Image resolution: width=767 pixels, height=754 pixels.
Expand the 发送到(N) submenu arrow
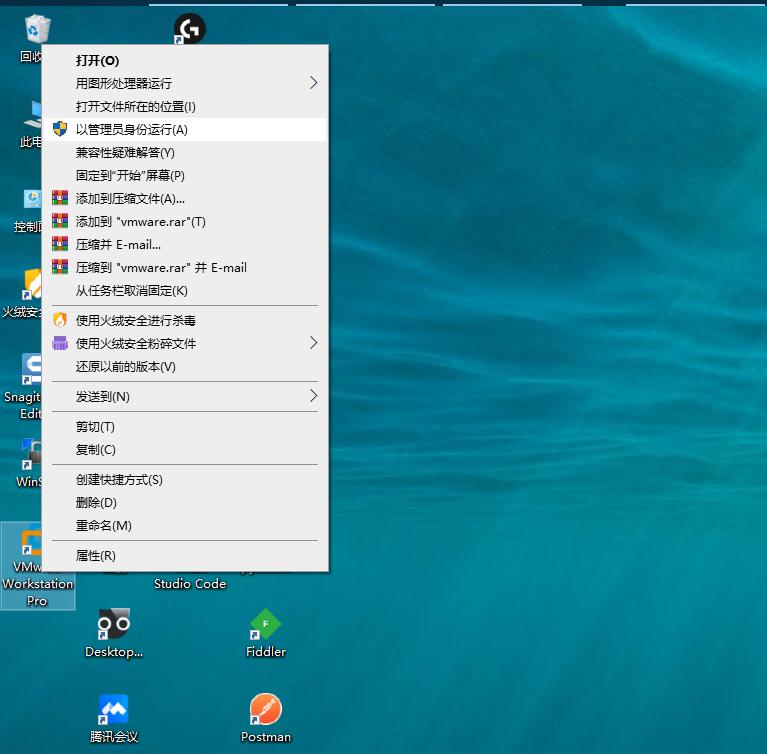pyautogui.click(x=314, y=396)
